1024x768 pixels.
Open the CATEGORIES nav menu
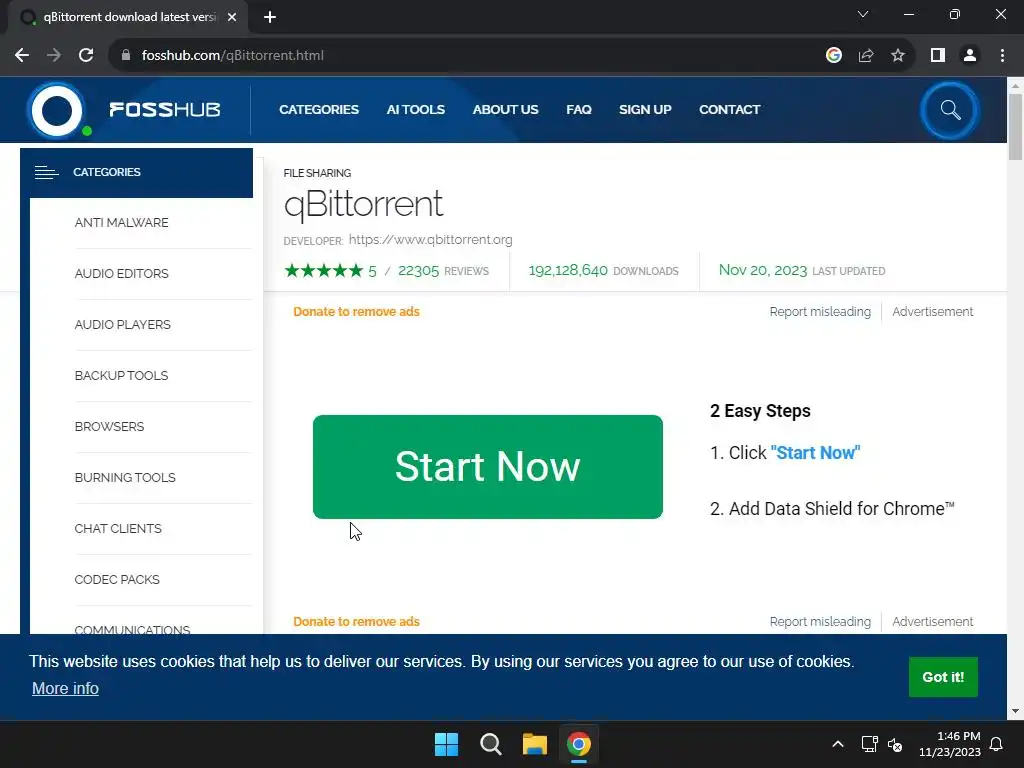point(319,110)
